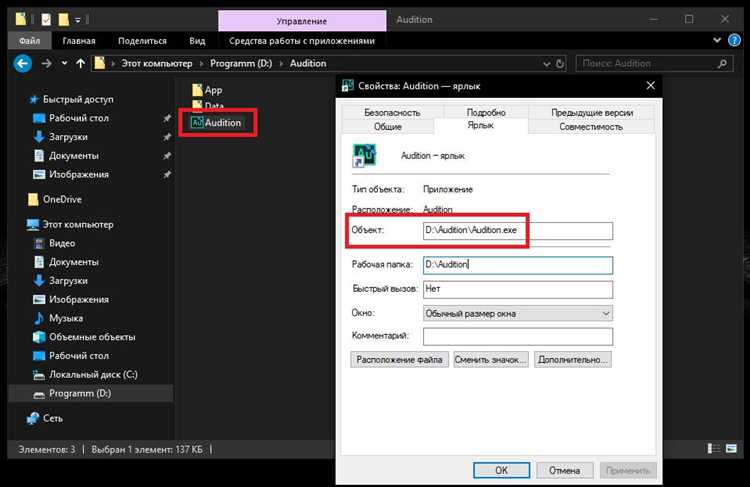Screen dimensions: 750x487
Task: Click the Back arrow navigation icon
Action: (x=22, y=63)
